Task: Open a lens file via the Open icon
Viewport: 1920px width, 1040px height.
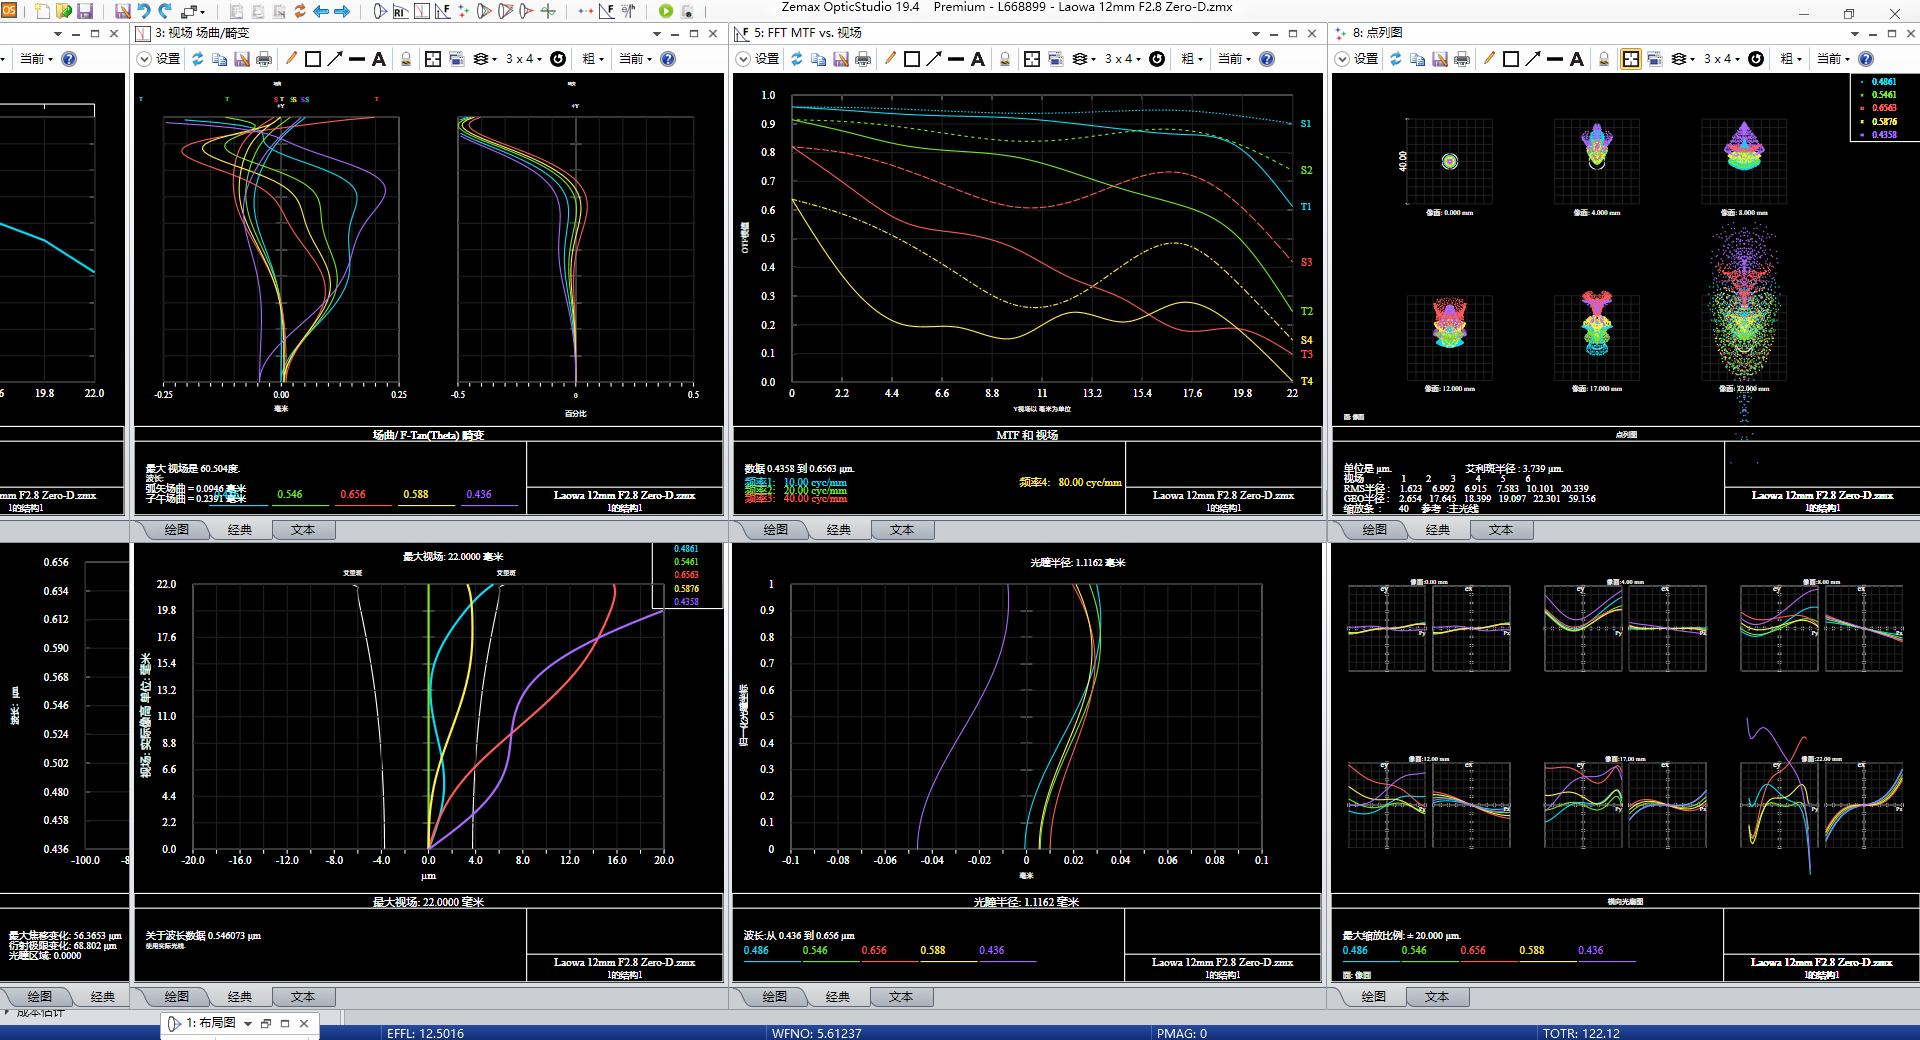Action: pyautogui.click(x=63, y=11)
